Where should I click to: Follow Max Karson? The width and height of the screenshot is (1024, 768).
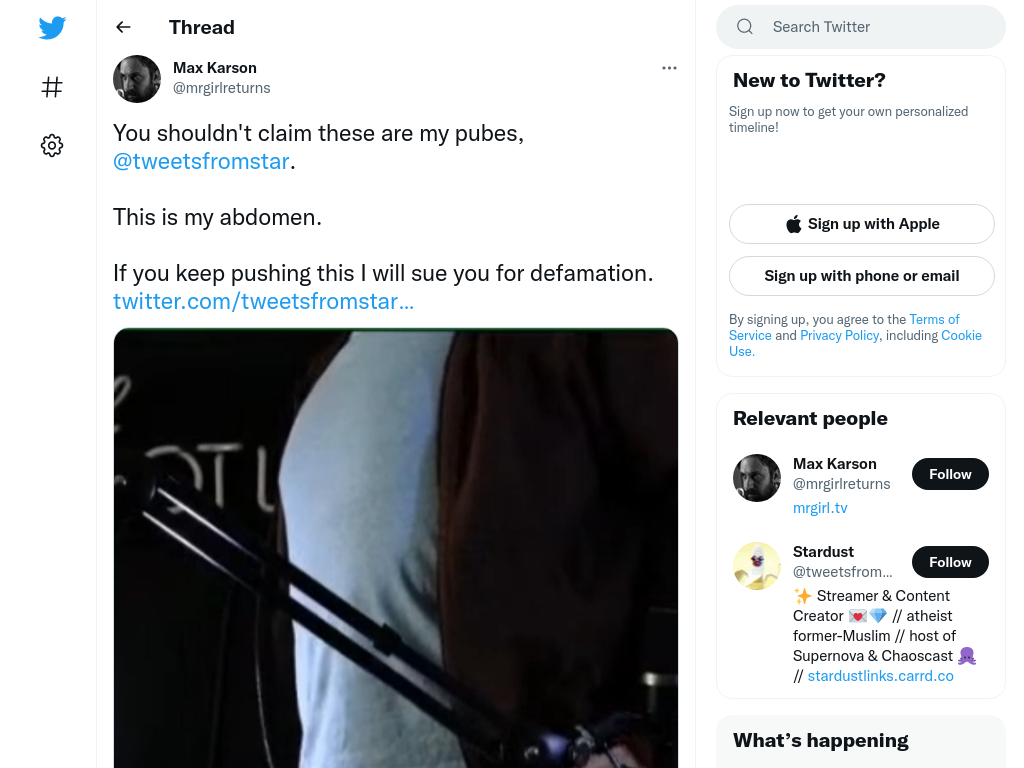coord(950,474)
